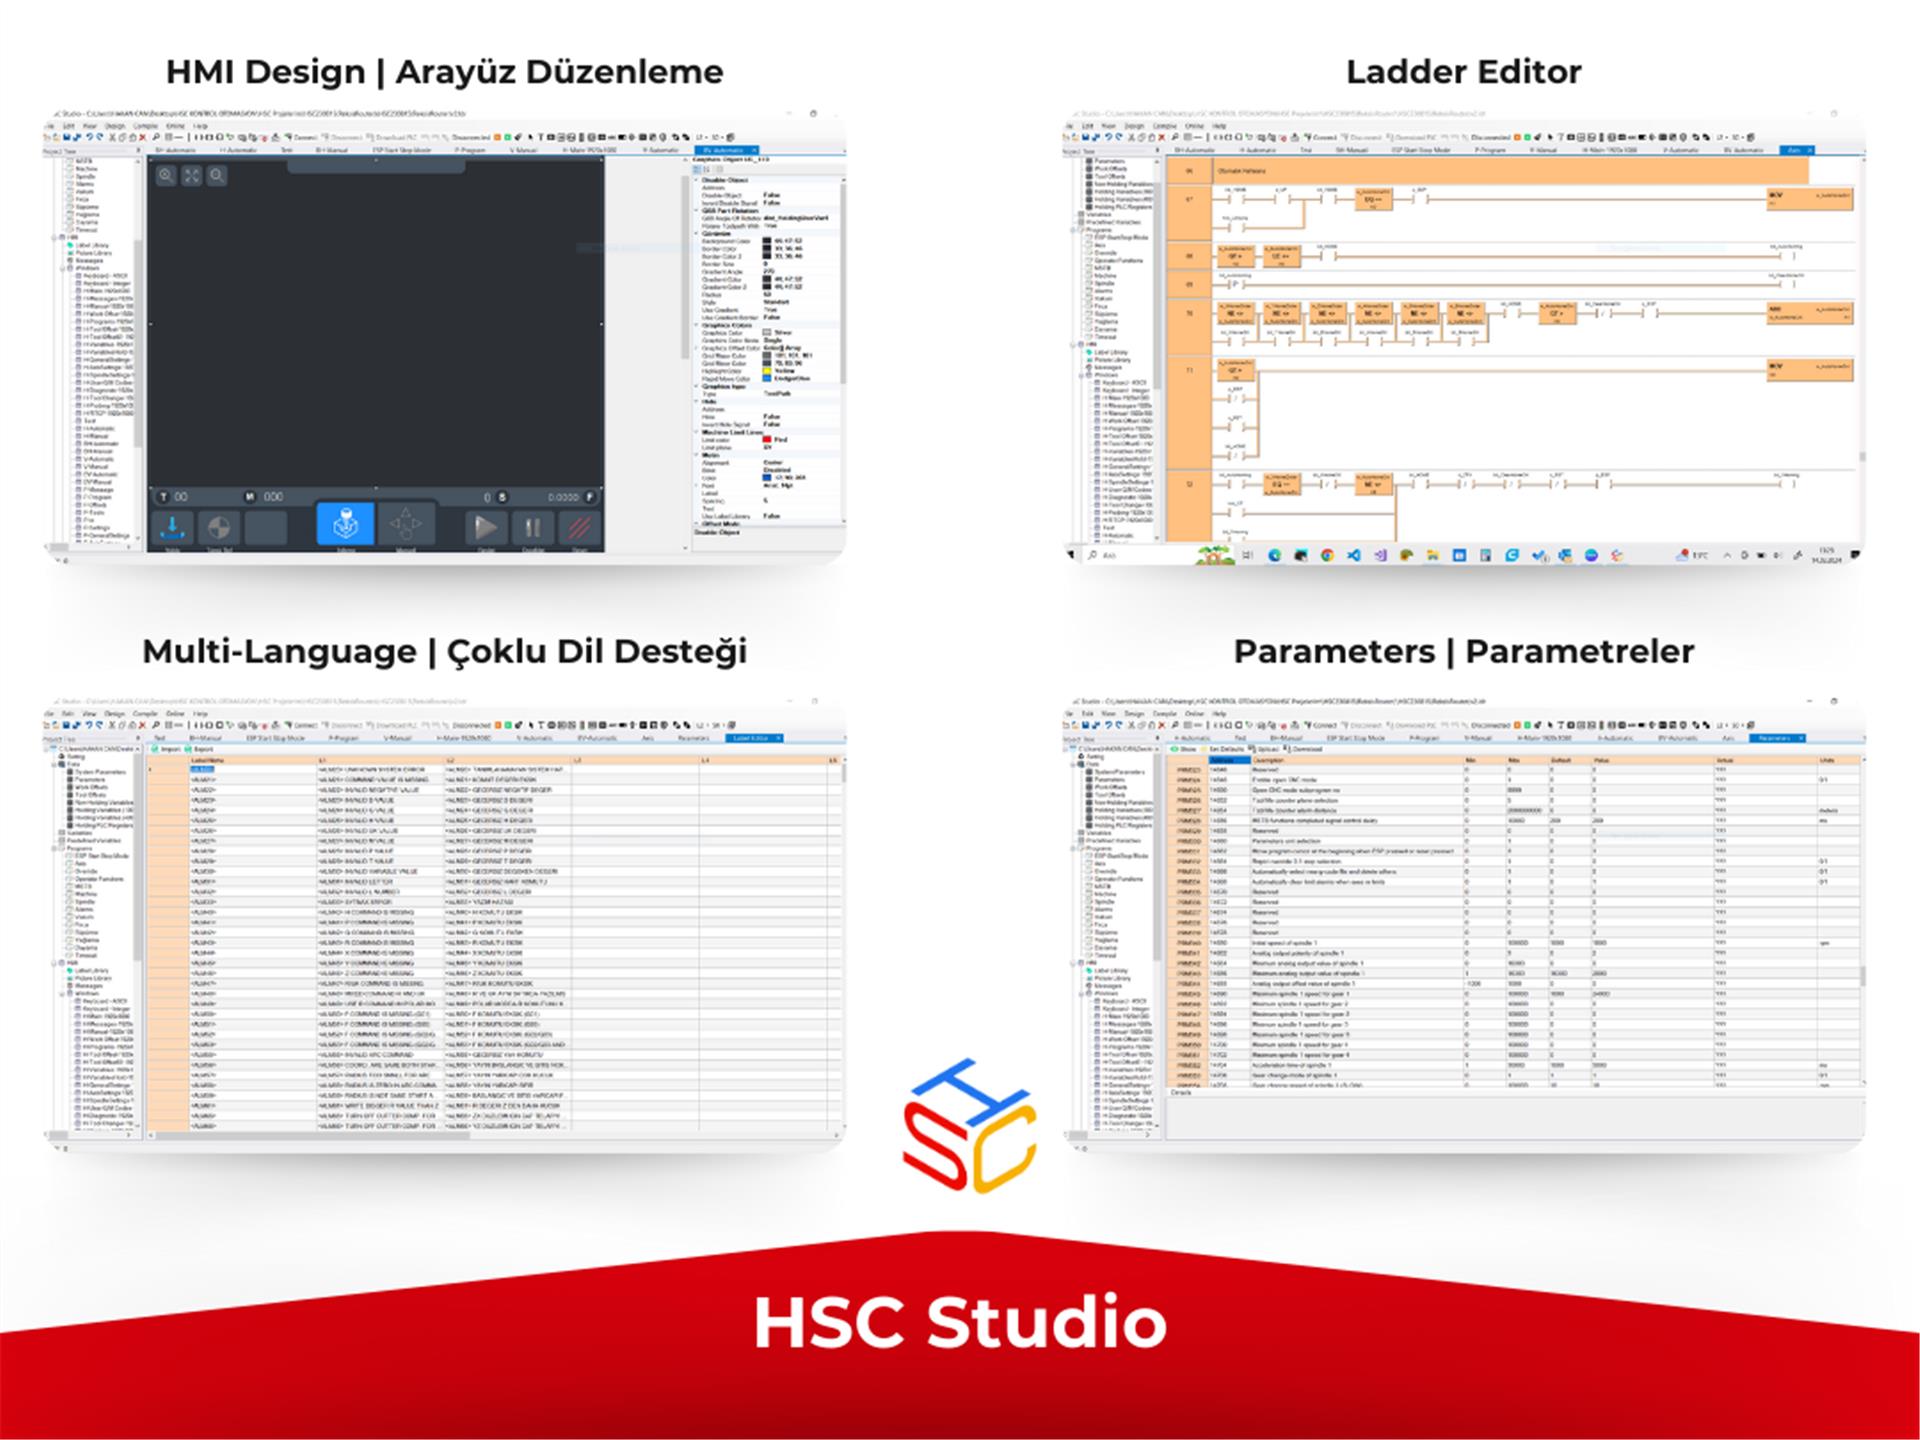This screenshot has height=1440, width=1920.
Task: Click play button in HMI preview bar
Action: click(x=486, y=527)
